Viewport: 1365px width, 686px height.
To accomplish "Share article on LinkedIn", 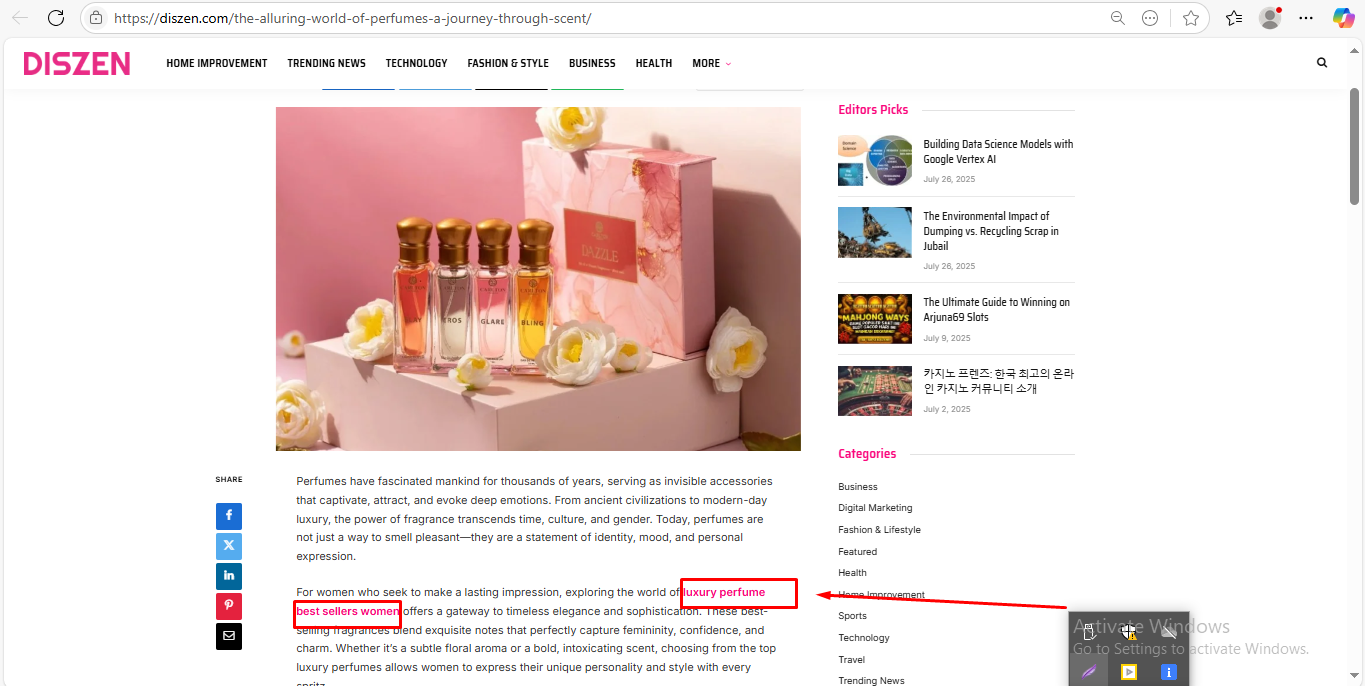I will pyautogui.click(x=229, y=576).
